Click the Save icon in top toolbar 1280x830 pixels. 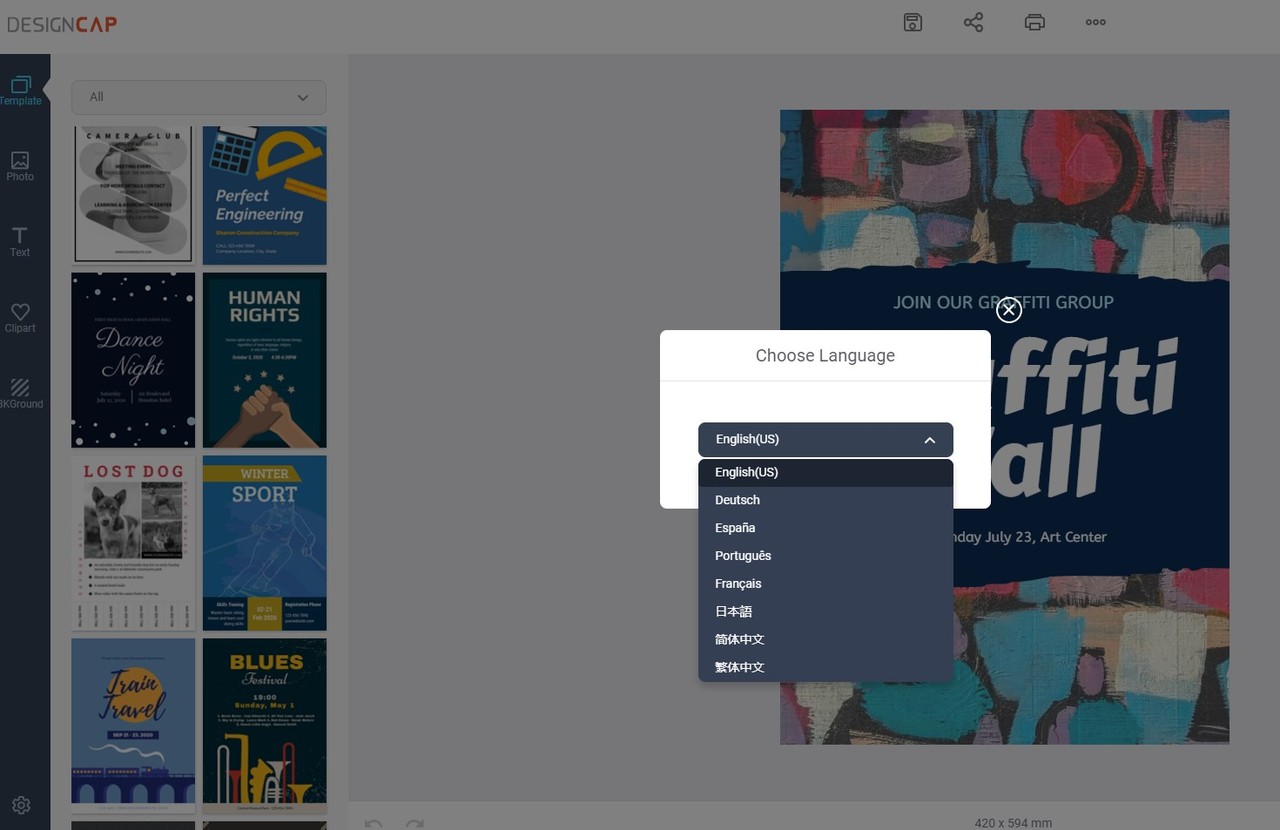[912, 22]
